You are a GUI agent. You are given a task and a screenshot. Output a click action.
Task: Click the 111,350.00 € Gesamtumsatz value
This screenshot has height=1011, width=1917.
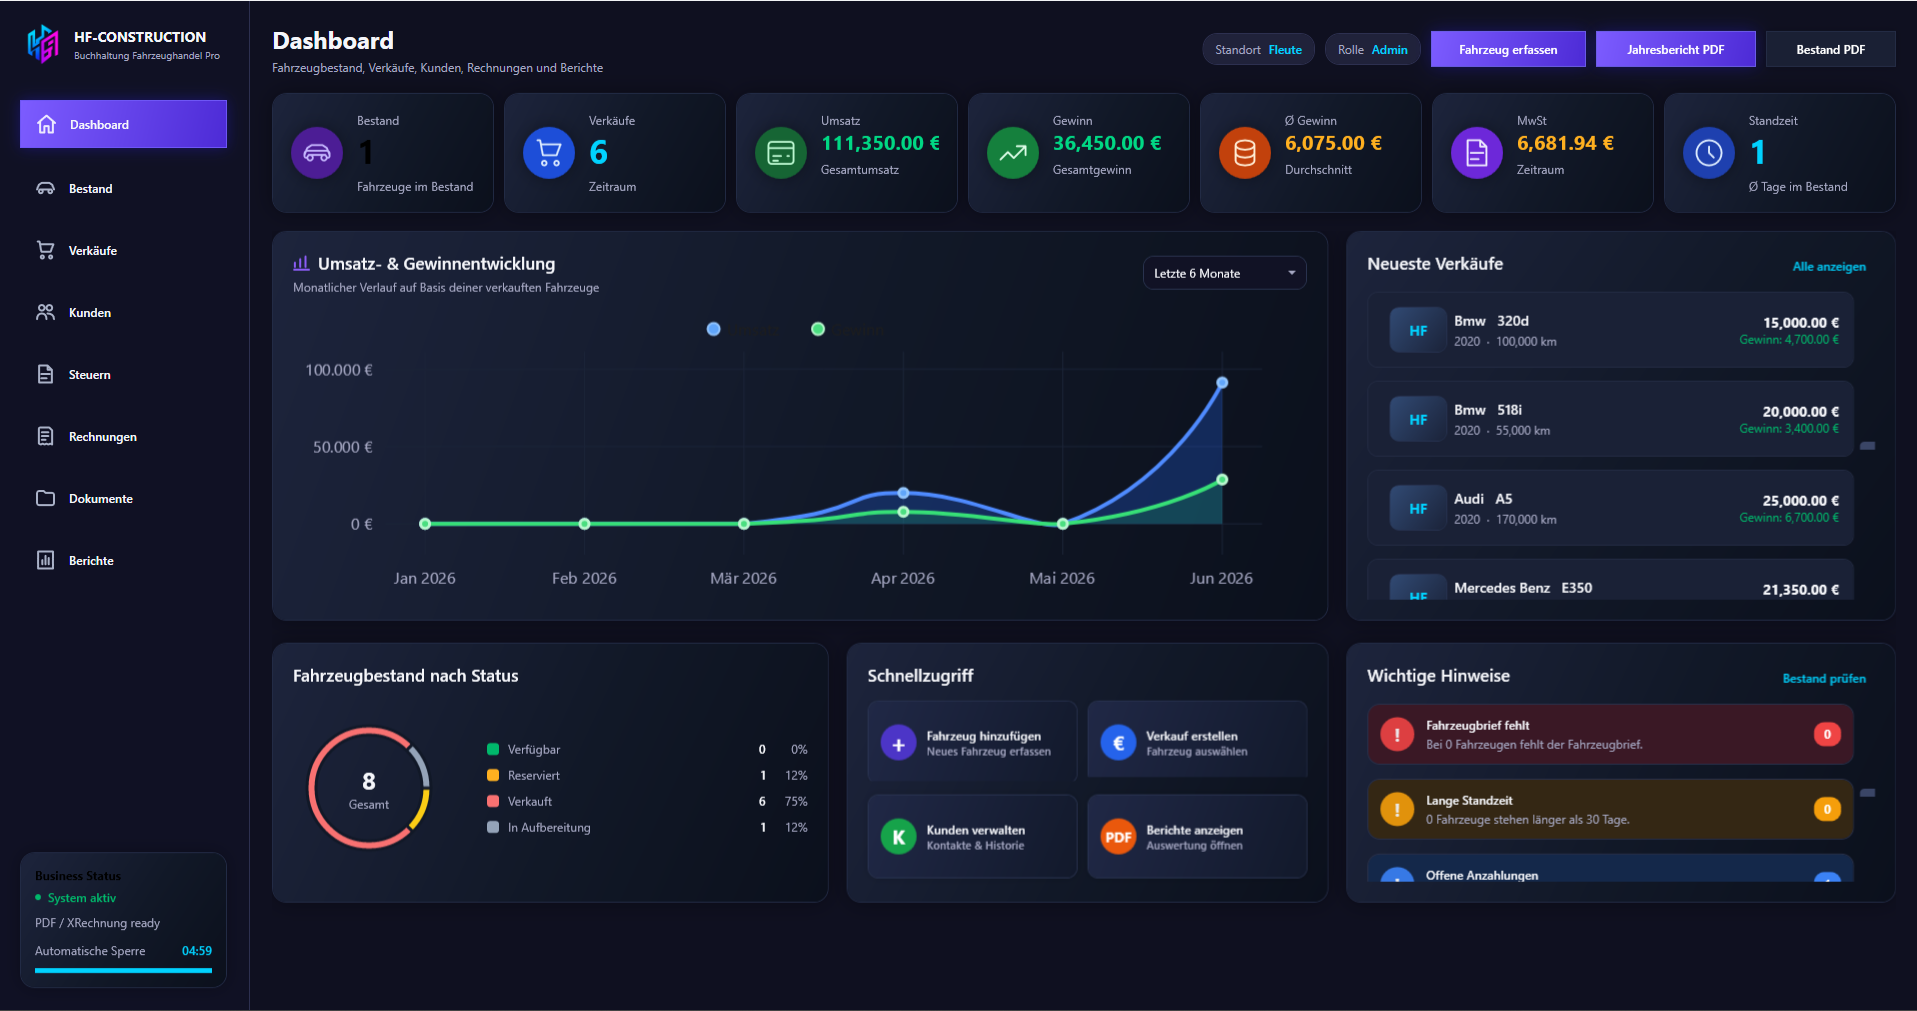880,143
